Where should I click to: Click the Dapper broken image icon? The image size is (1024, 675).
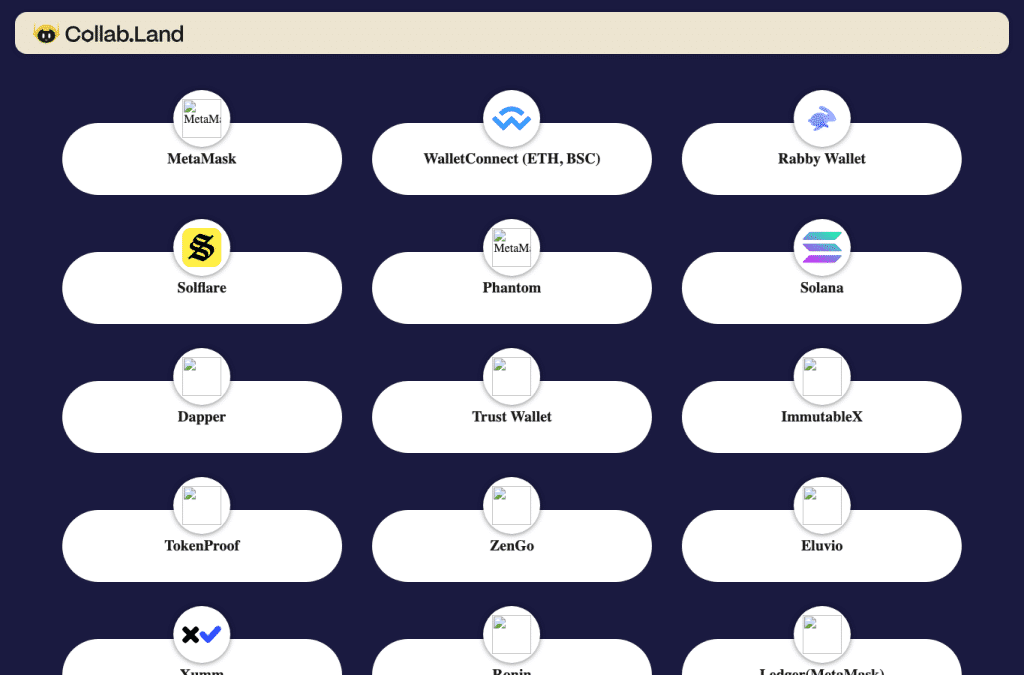tap(202, 376)
